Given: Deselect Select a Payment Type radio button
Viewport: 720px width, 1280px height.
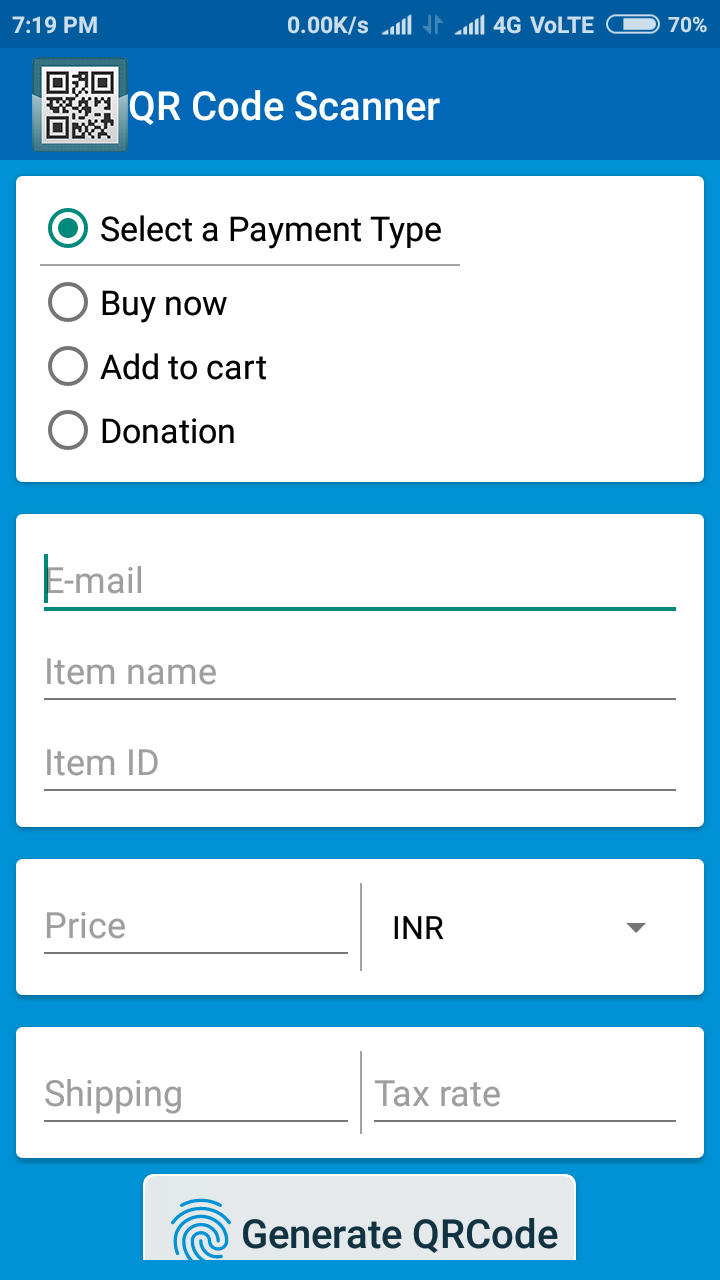Looking at the screenshot, I should [x=66, y=229].
